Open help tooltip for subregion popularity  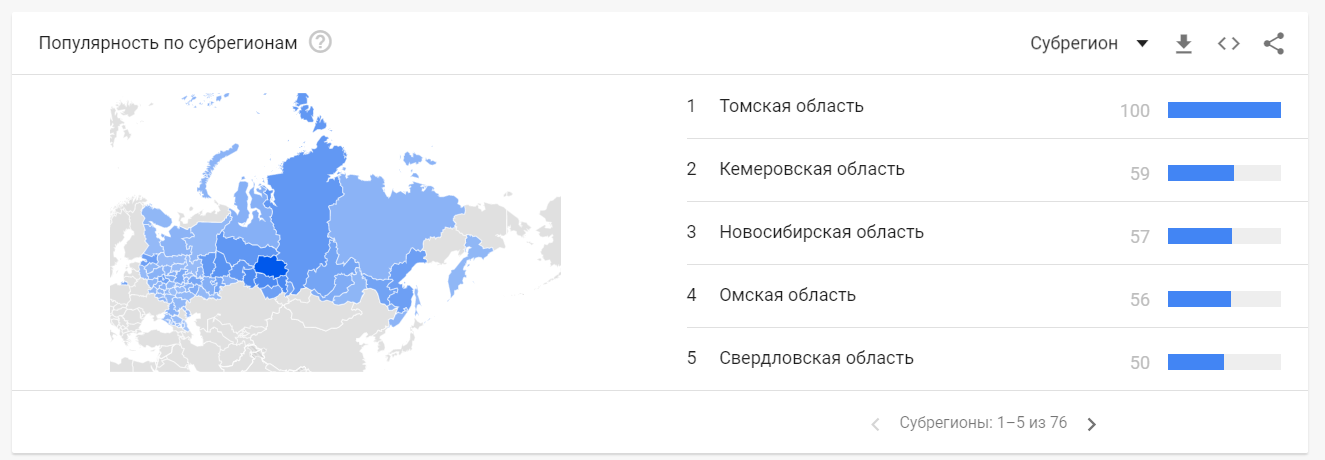(x=320, y=43)
